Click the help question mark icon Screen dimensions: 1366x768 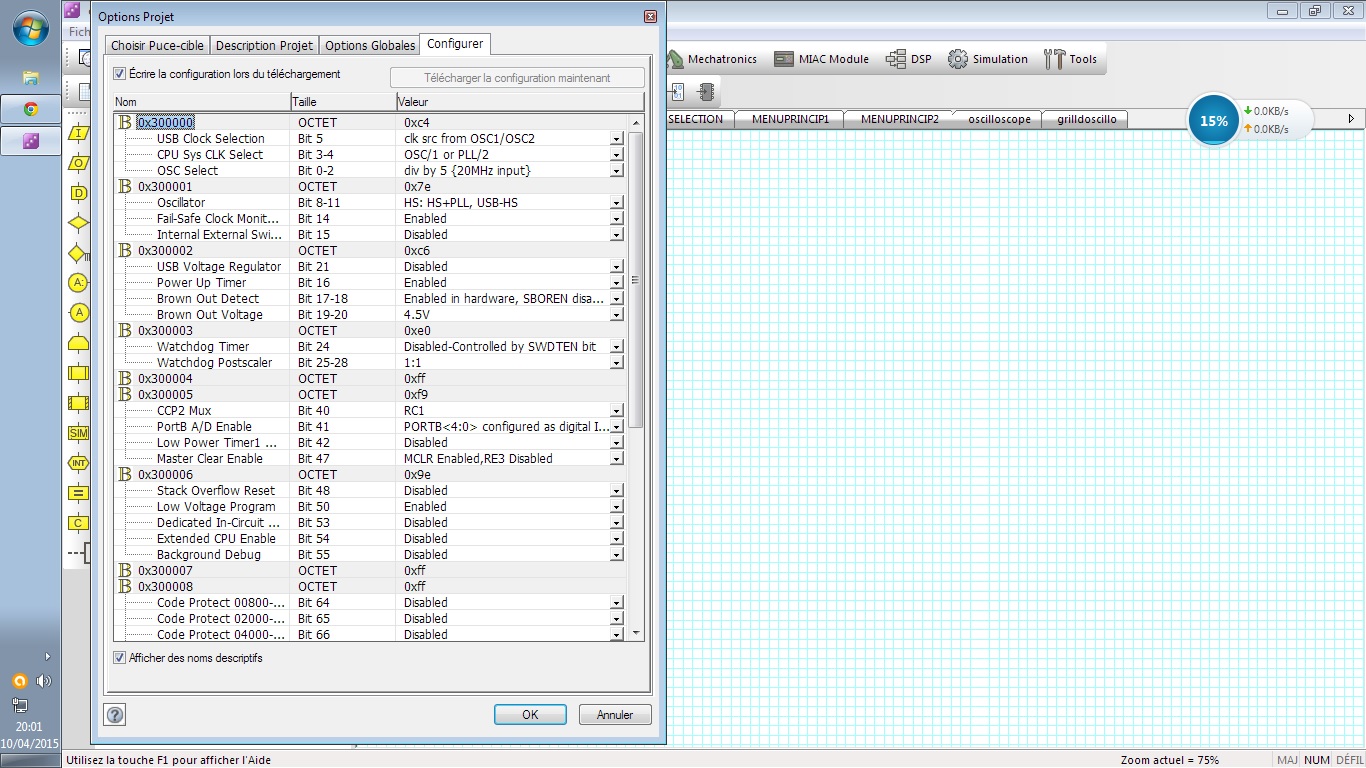115,714
